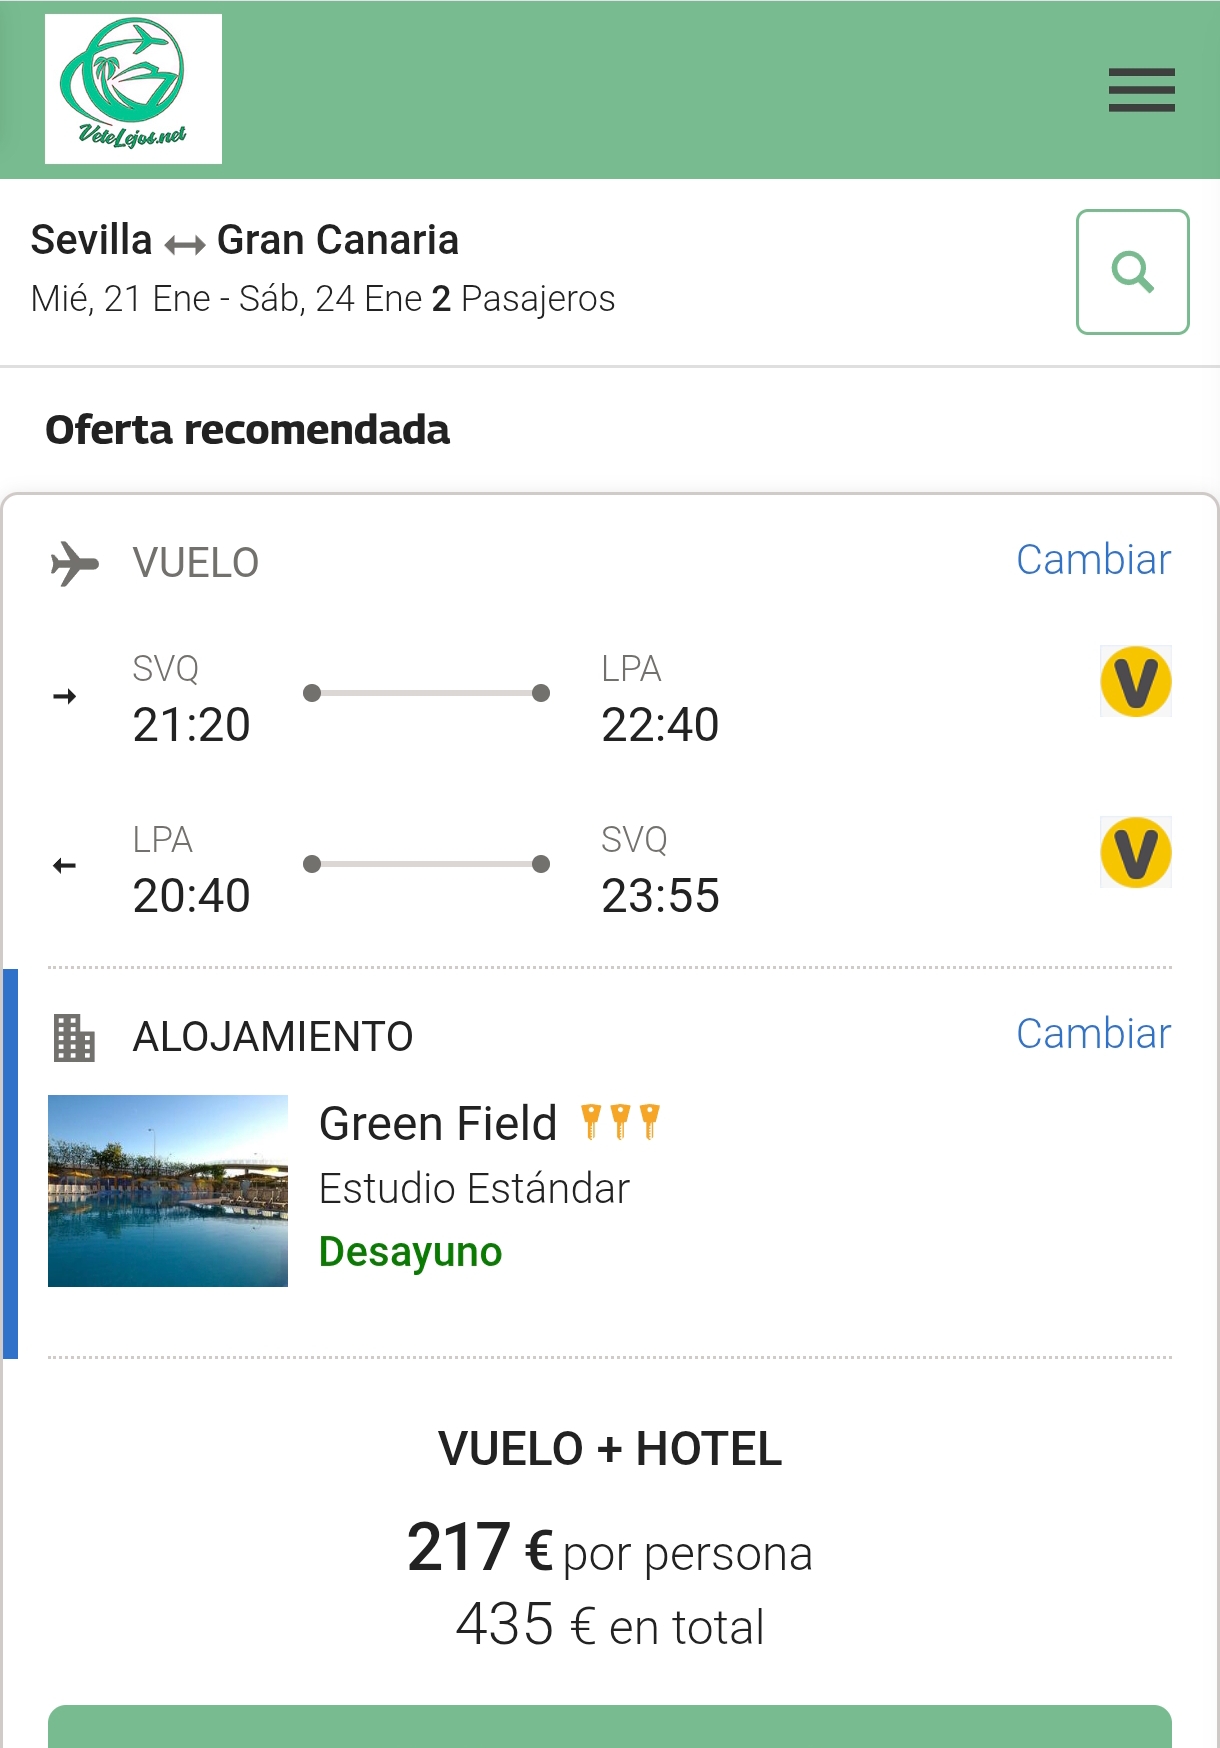The height and width of the screenshot is (1748, 1220).
Task: Click the return 20:40 departure time
Action: pyautogui.click(x=191, y=896)
